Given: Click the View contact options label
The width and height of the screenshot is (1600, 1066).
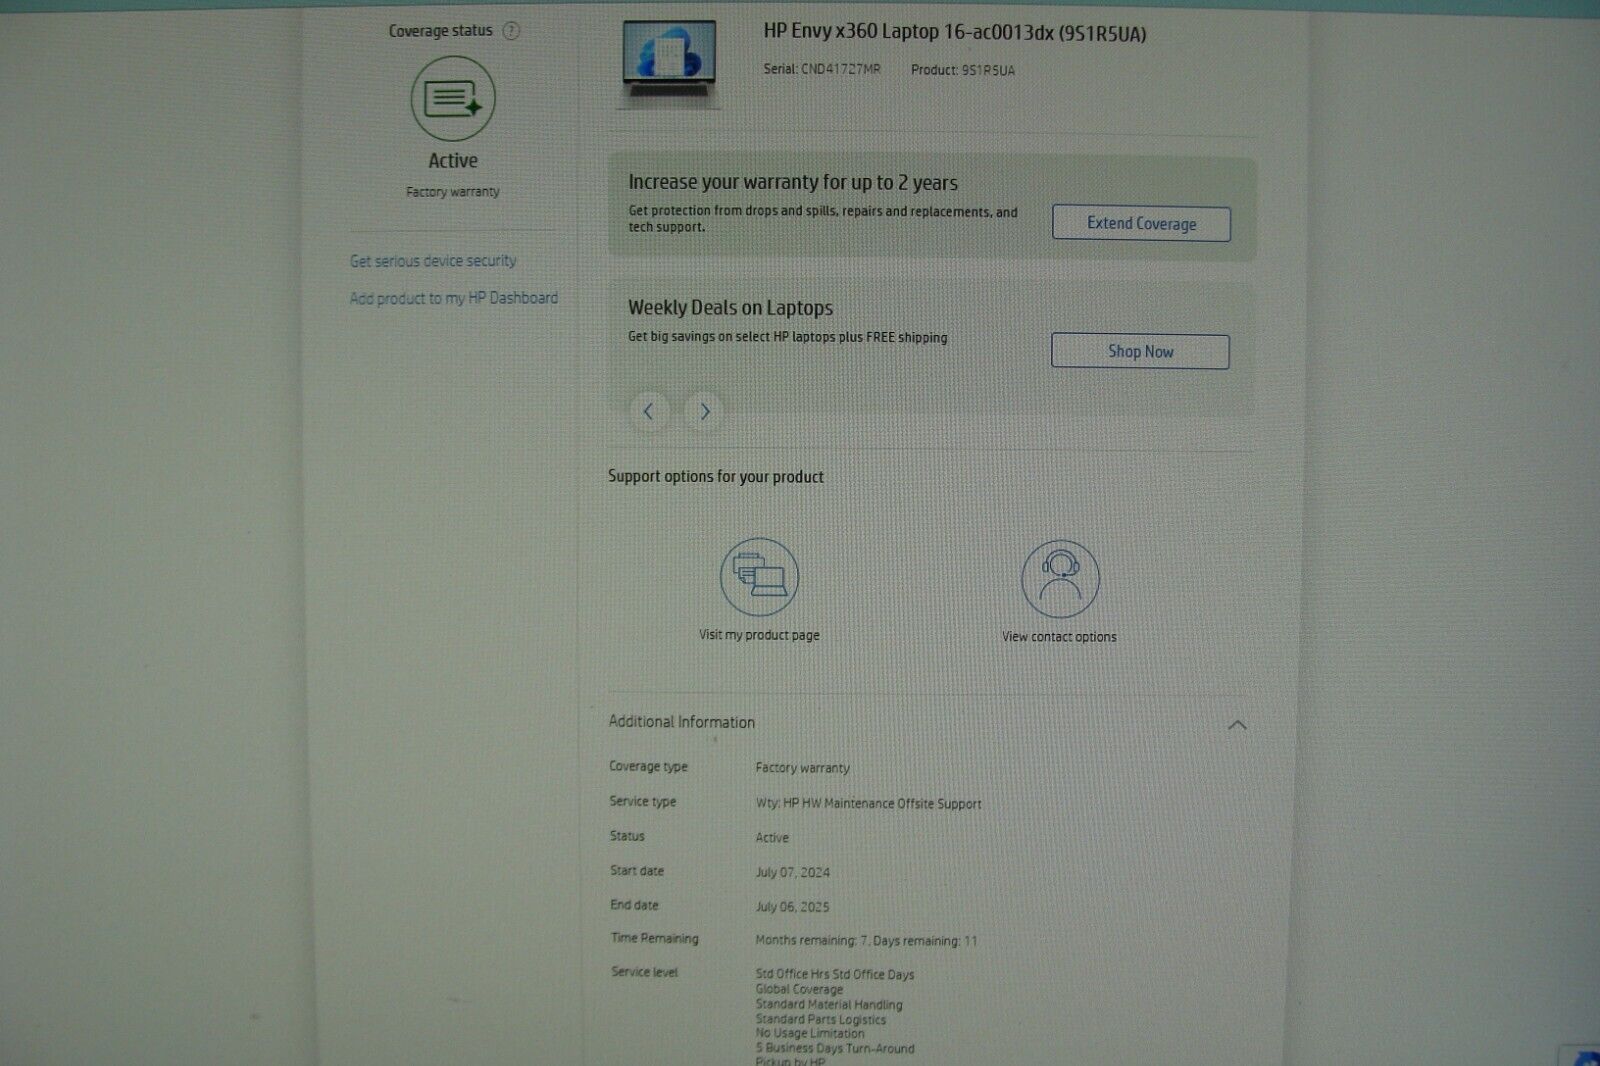Looking at the screenshot, I should 1059,637.
